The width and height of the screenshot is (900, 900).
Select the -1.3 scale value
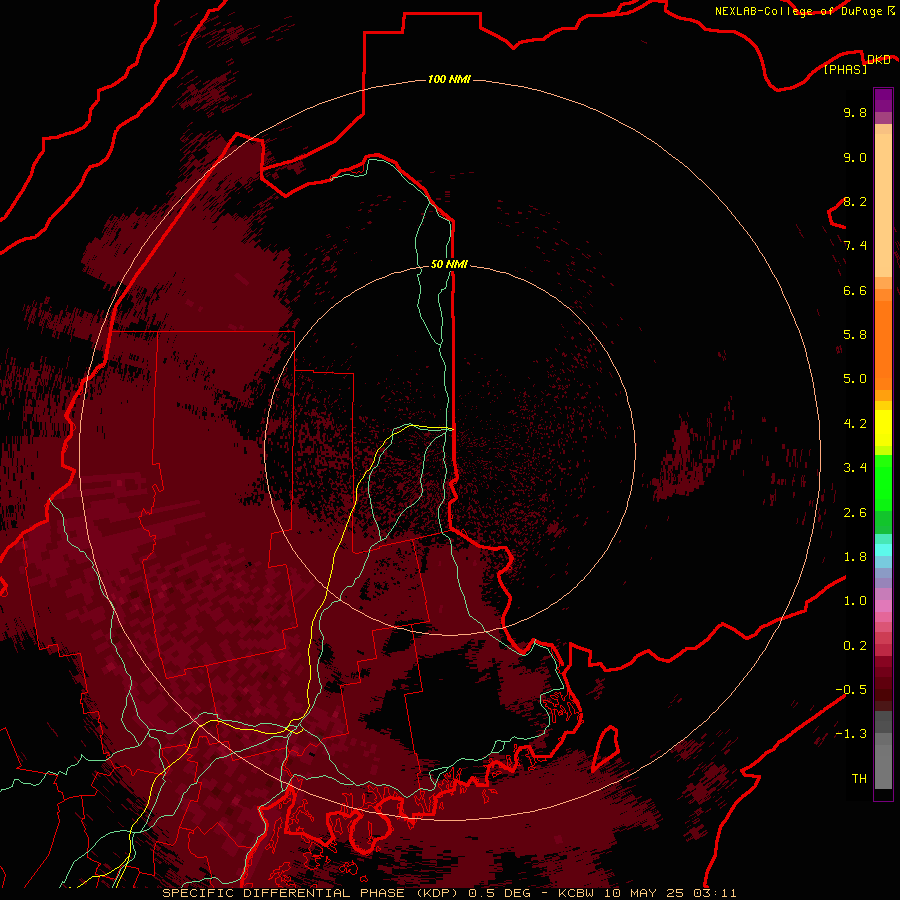851,734
